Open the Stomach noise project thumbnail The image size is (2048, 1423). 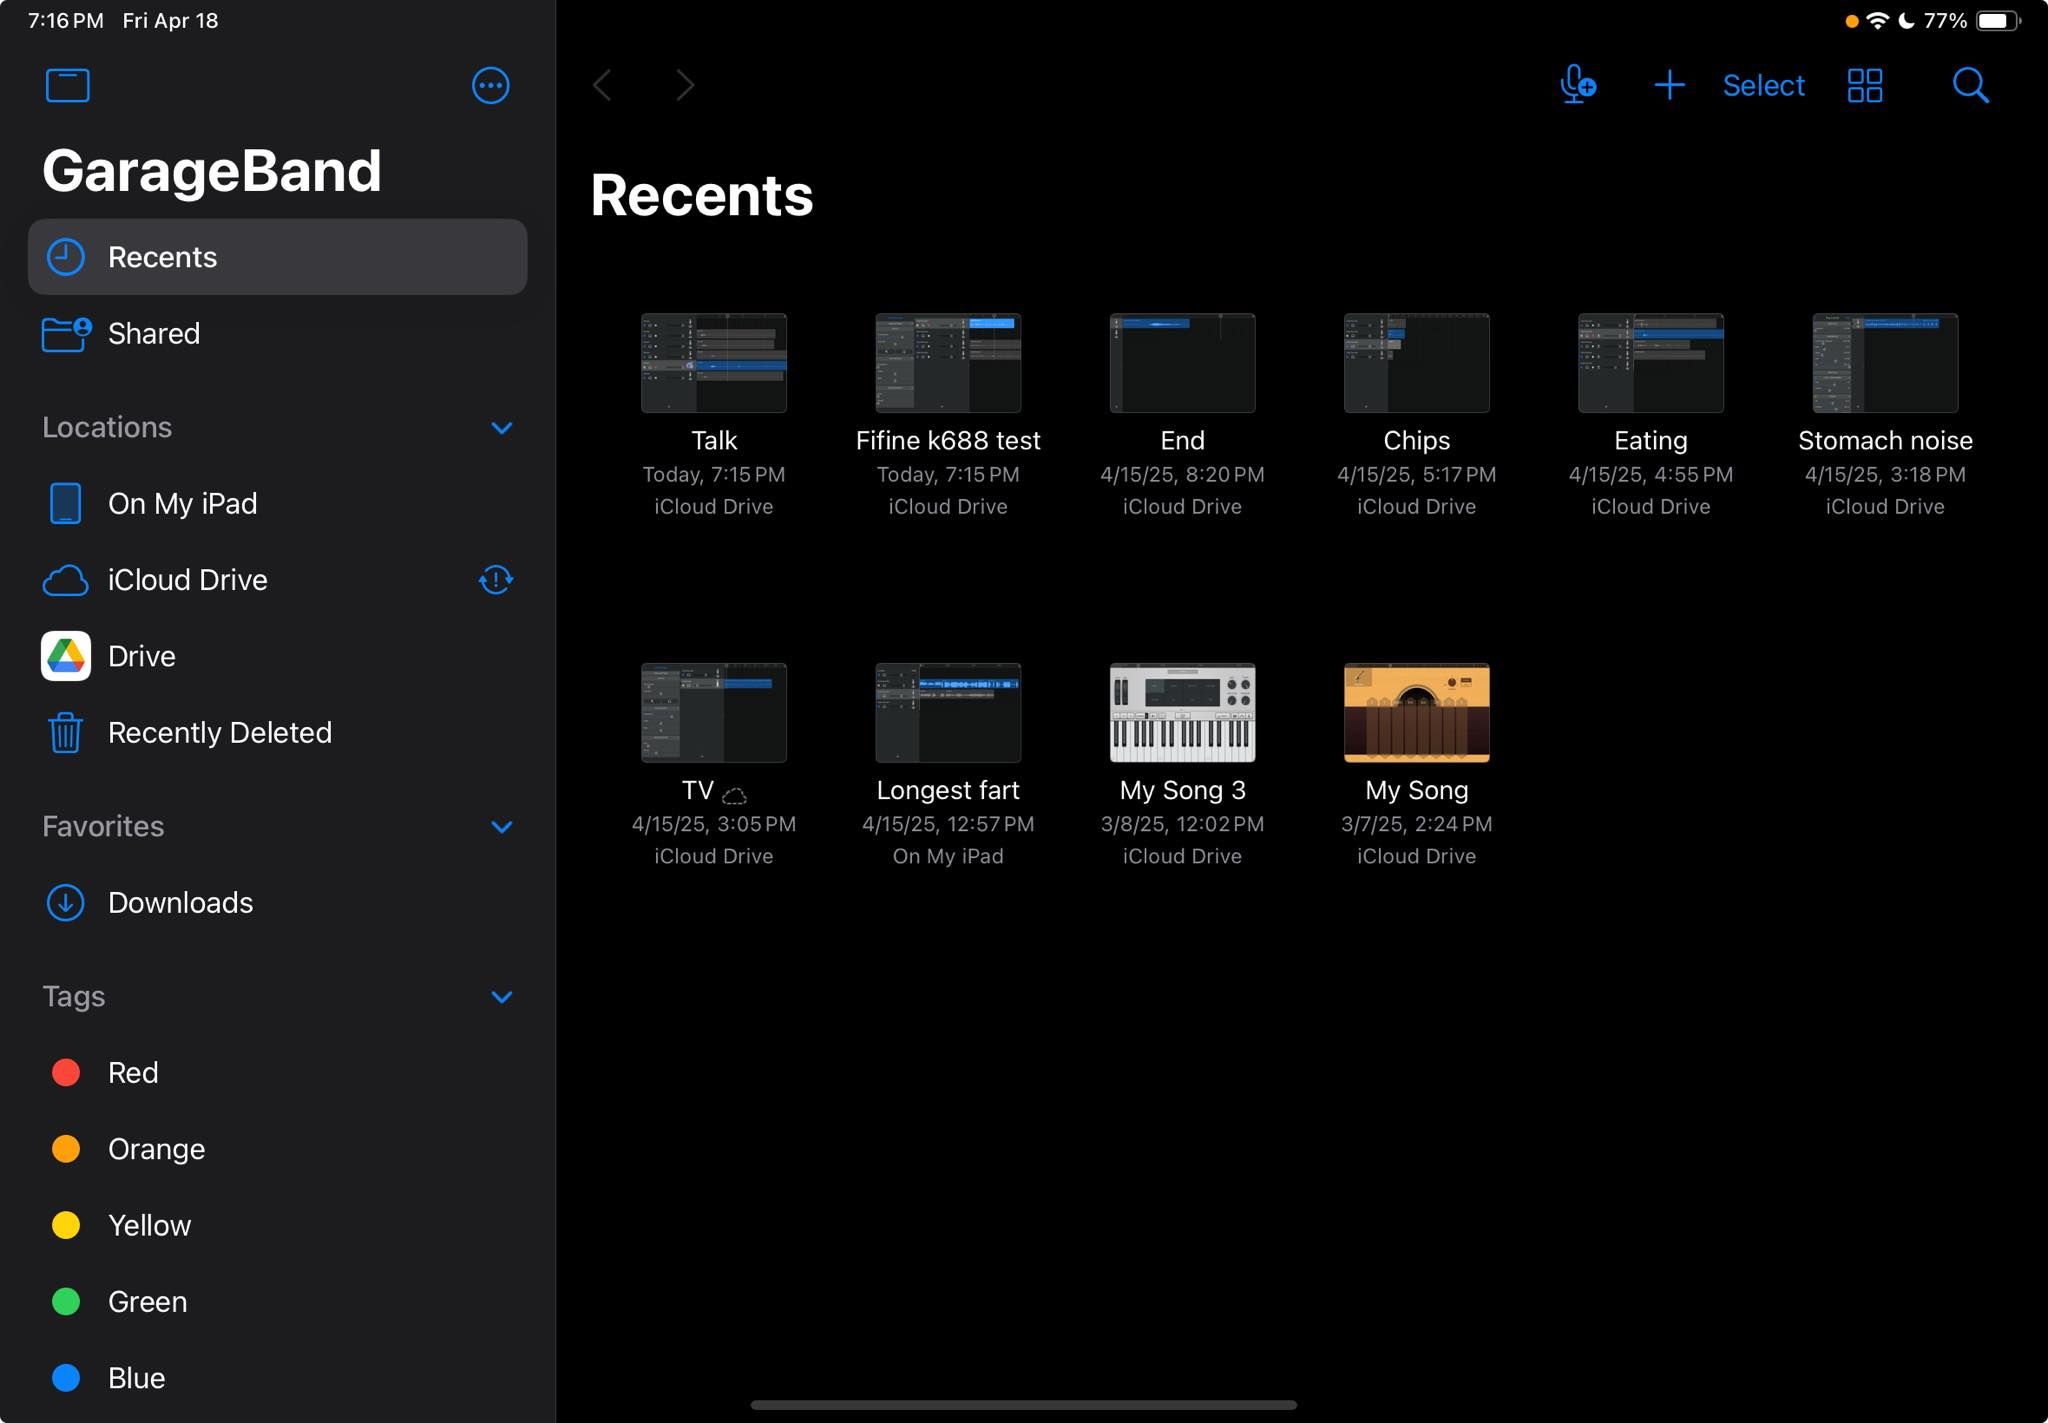point(1885,363)
